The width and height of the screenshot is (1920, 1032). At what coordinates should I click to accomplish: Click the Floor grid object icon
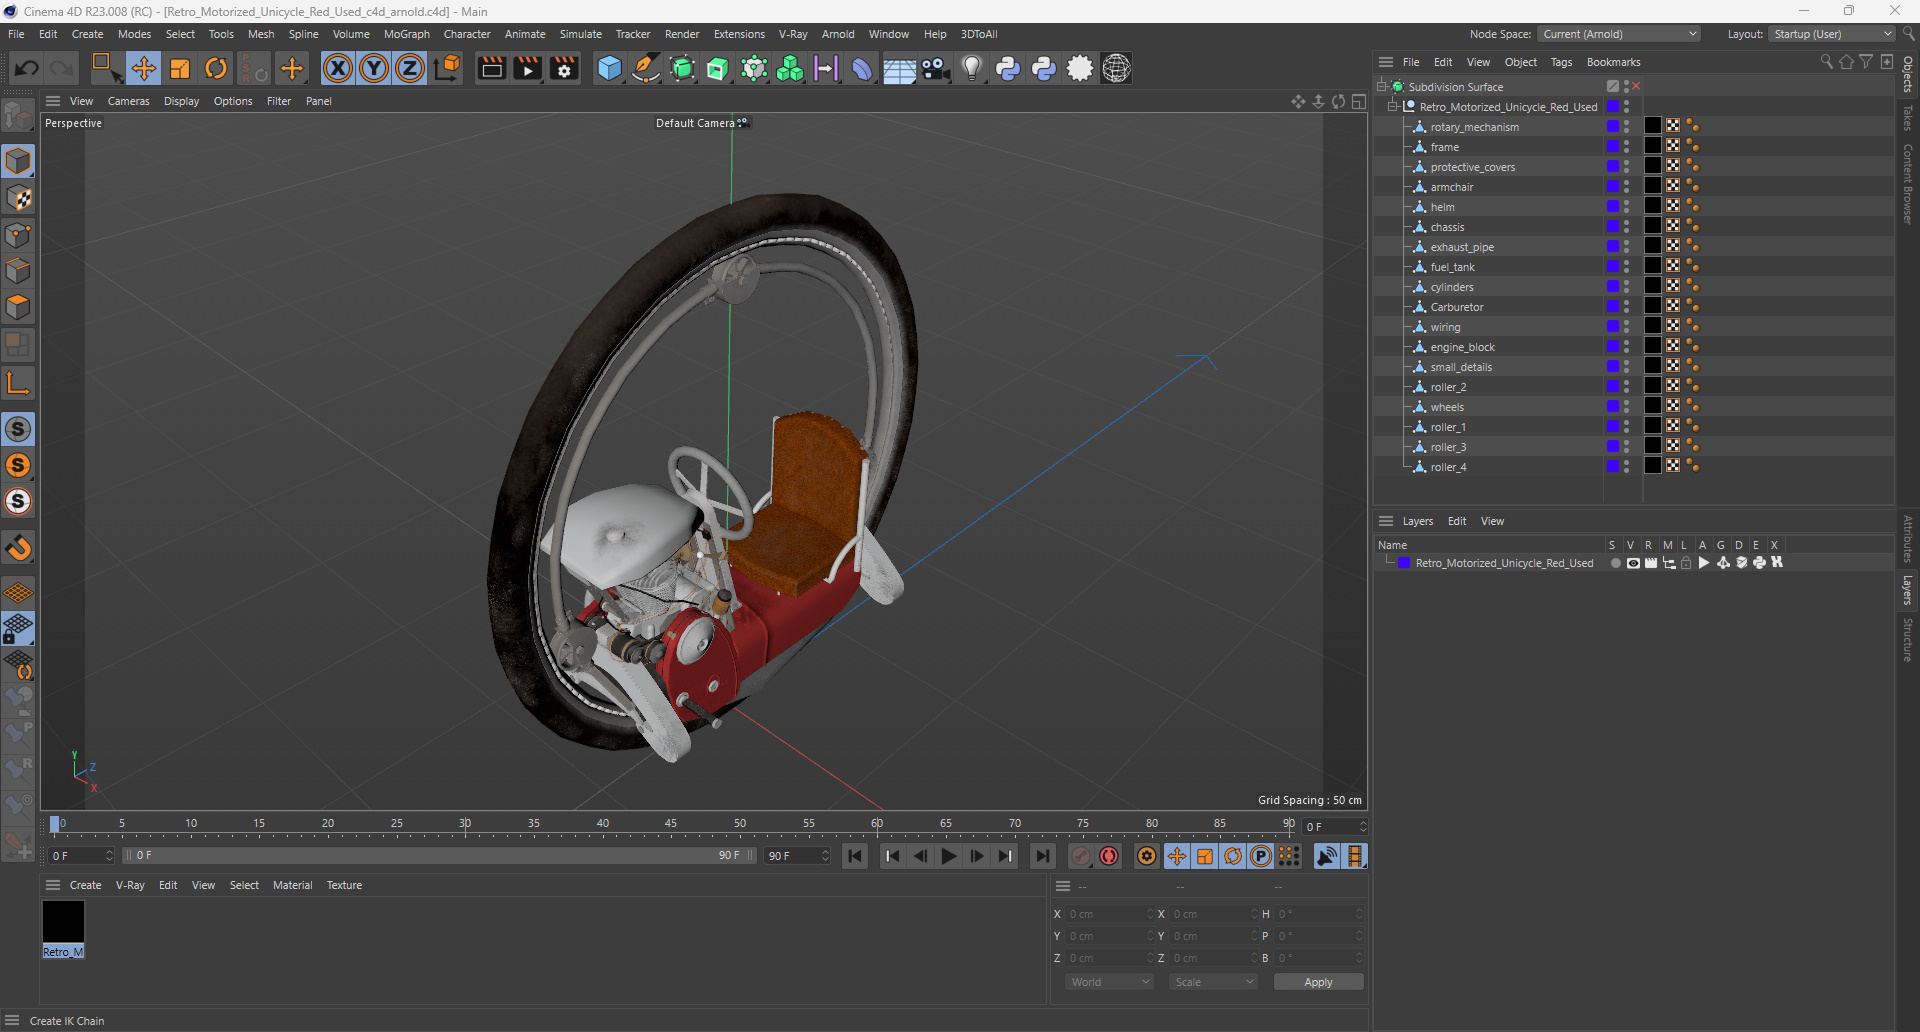pos(899,68)
